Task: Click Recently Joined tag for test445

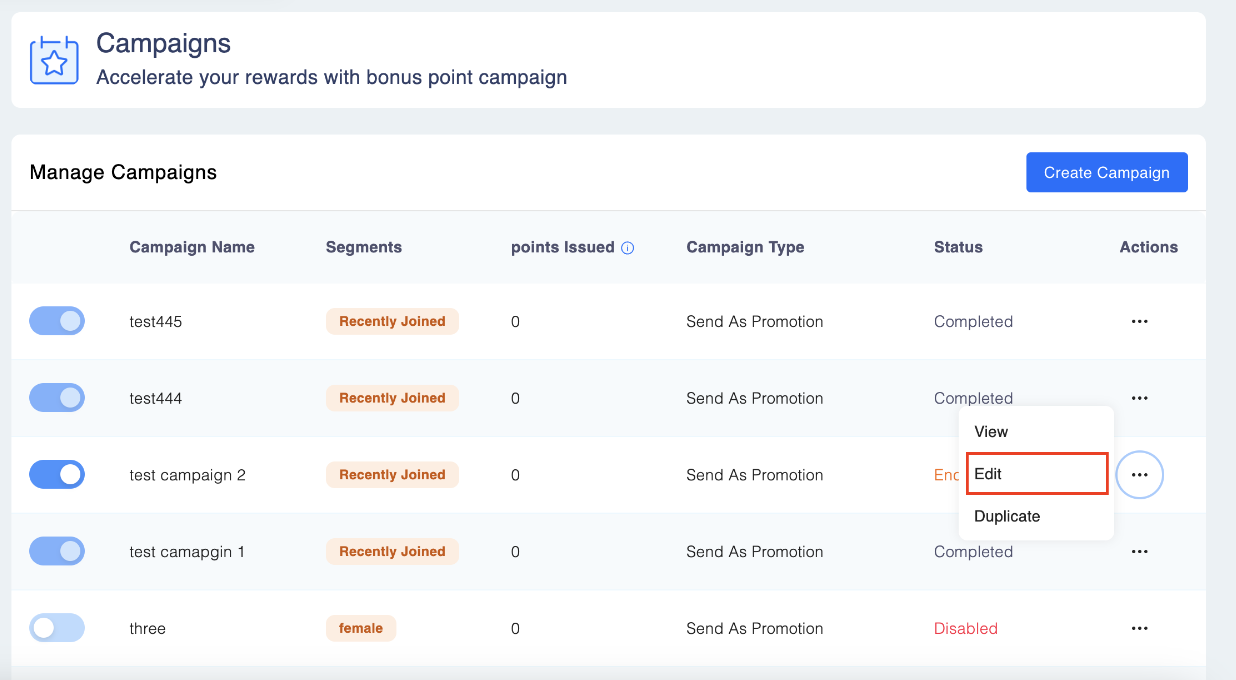Action: (x=392, y=321)
